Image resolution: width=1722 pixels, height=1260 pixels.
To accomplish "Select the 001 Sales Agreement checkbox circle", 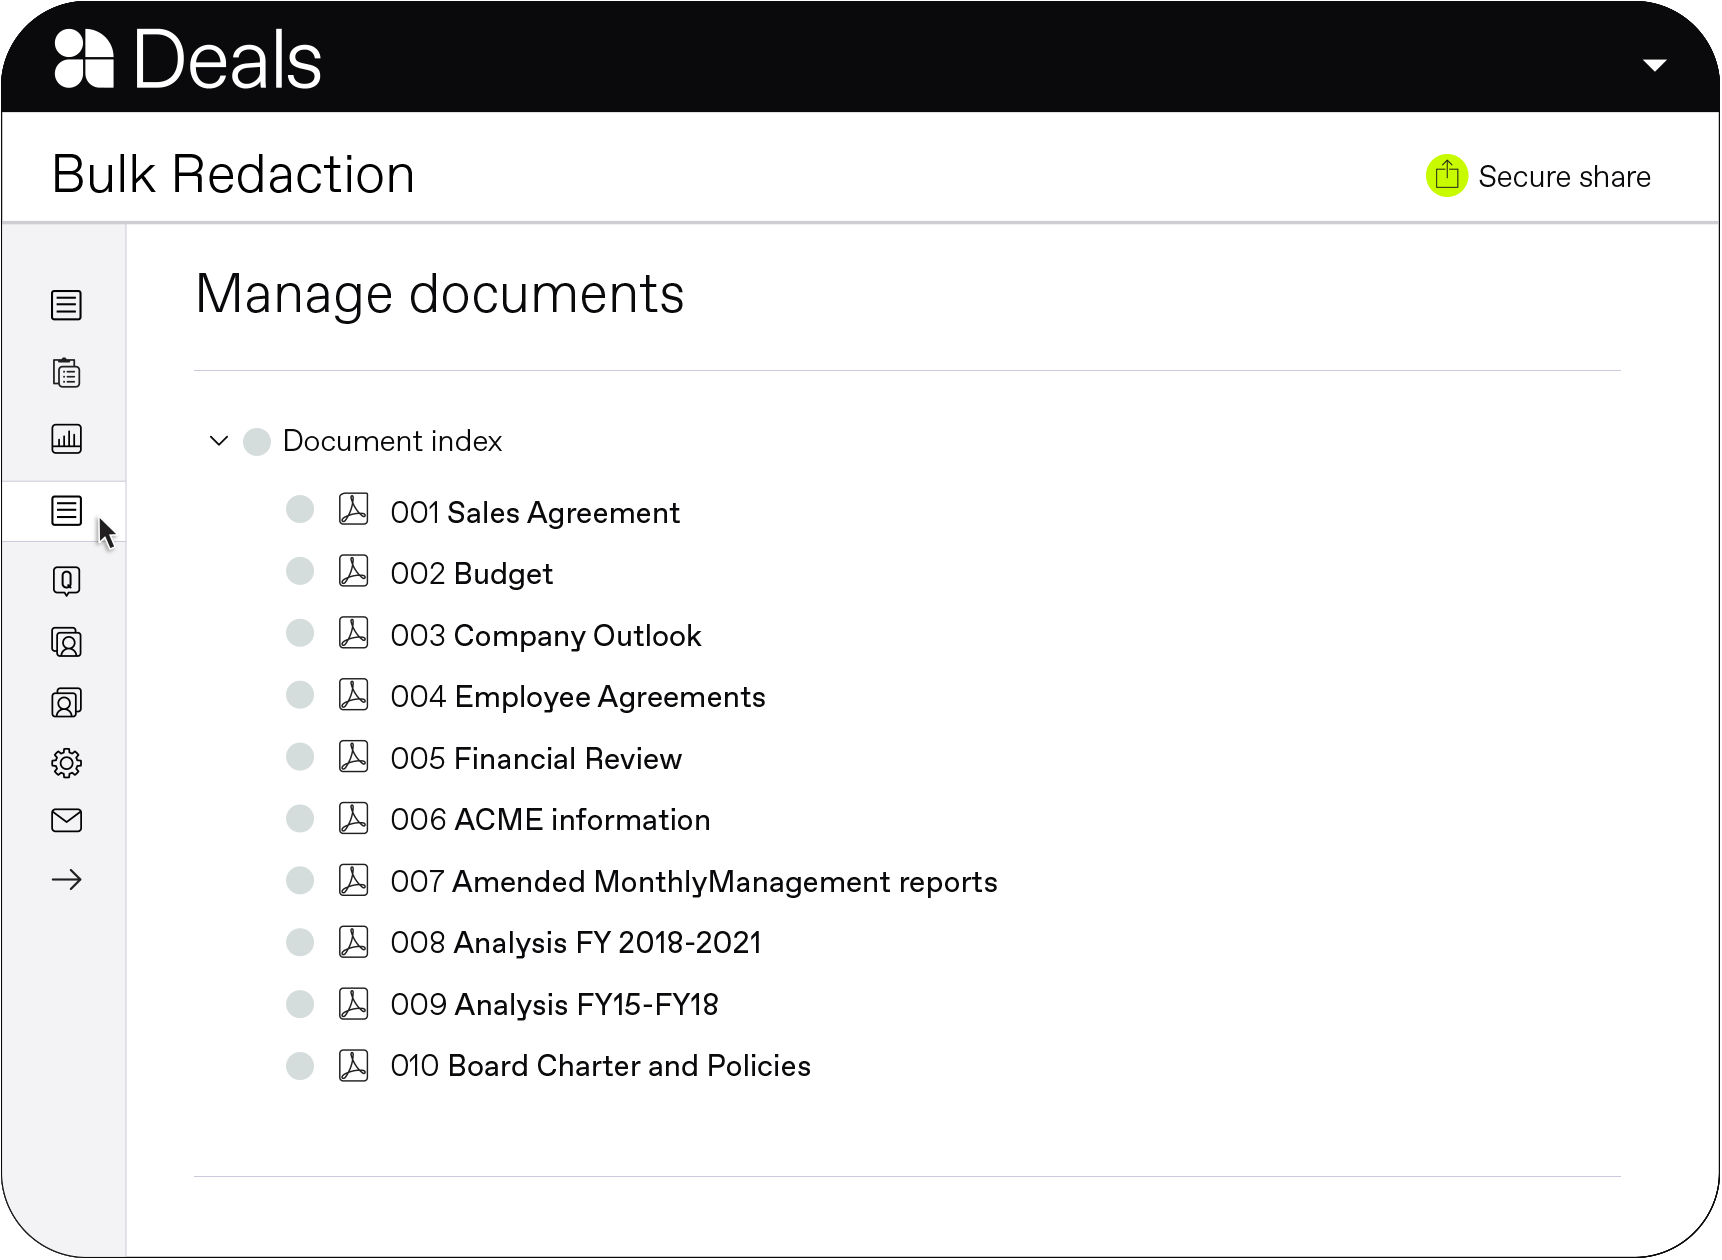I will tap(300, 510).
